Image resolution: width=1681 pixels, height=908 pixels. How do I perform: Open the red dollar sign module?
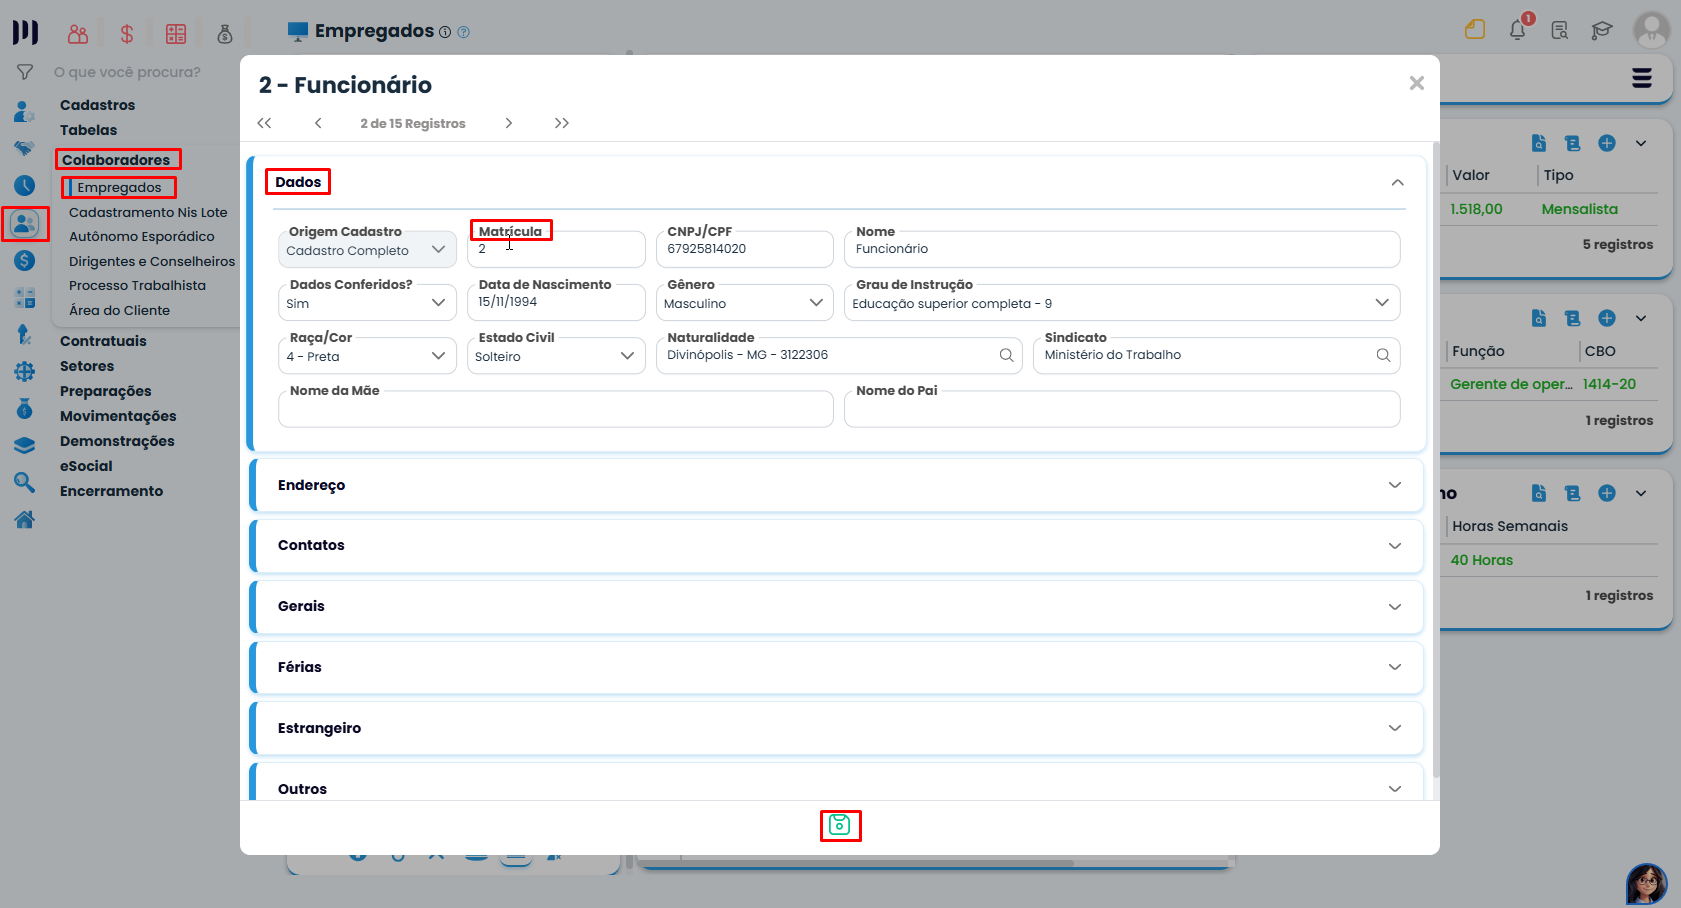[x=127, y=34]
